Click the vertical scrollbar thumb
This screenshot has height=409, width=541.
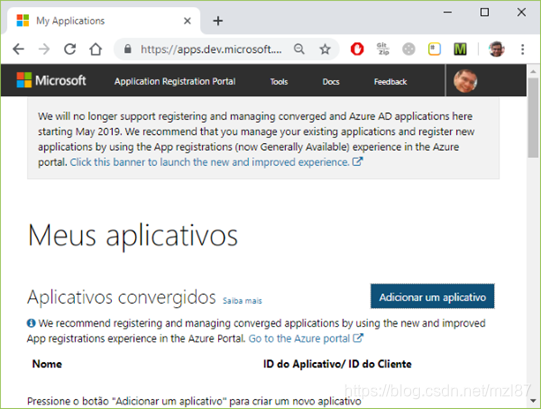pos(533,117)
